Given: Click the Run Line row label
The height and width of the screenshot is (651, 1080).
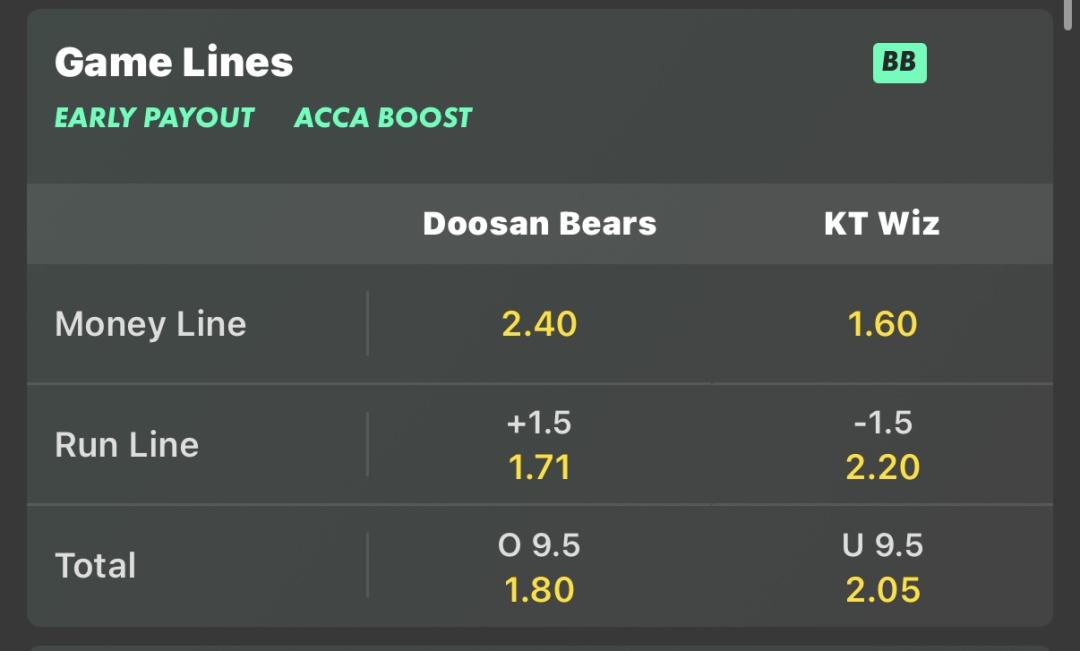Looking at the screenshot, I should tap(127, 444).
